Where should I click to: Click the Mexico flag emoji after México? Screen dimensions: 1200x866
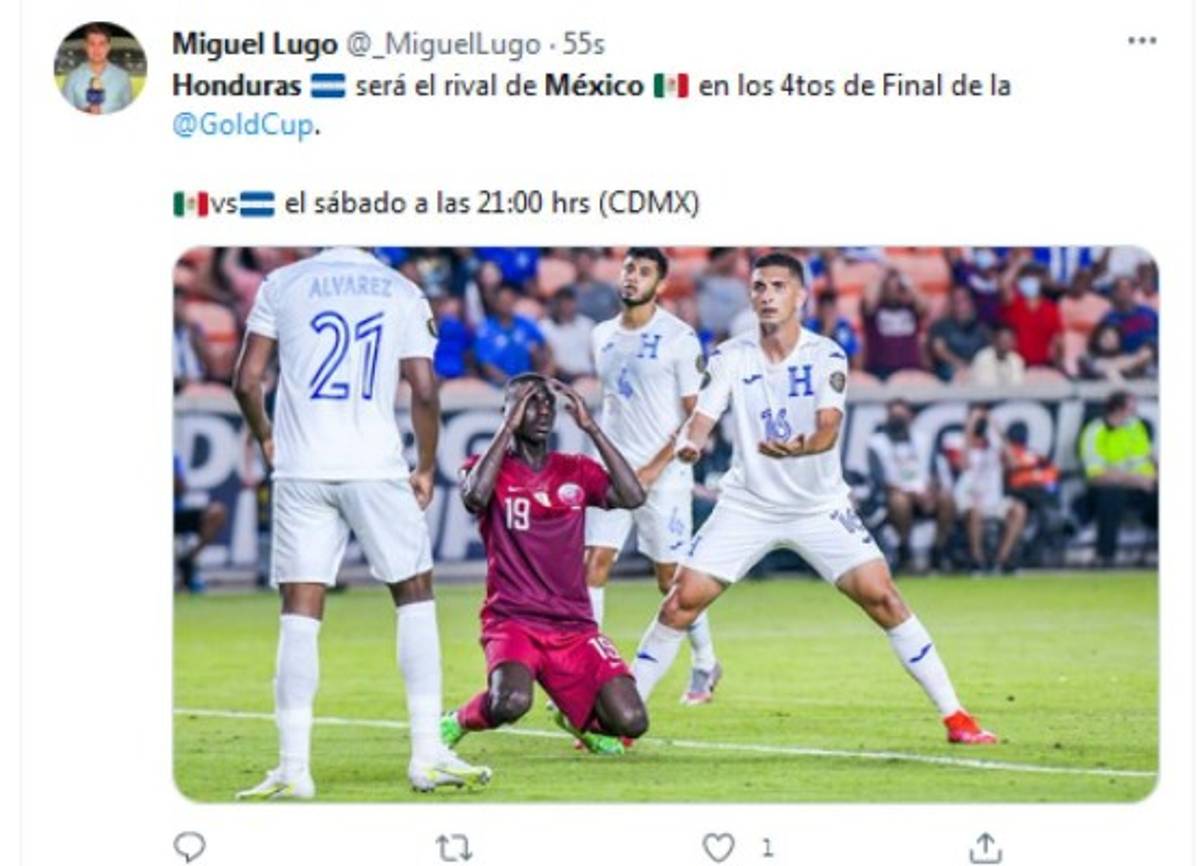671,86
